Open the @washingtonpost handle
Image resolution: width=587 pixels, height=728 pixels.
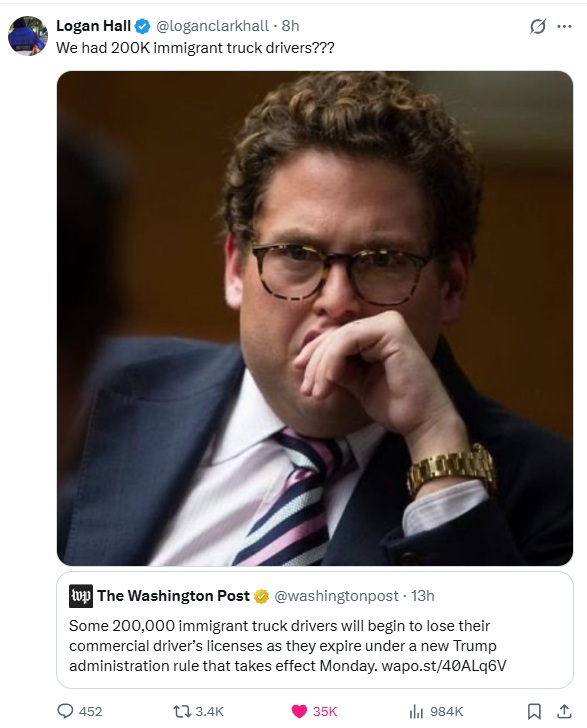(336, 596)
